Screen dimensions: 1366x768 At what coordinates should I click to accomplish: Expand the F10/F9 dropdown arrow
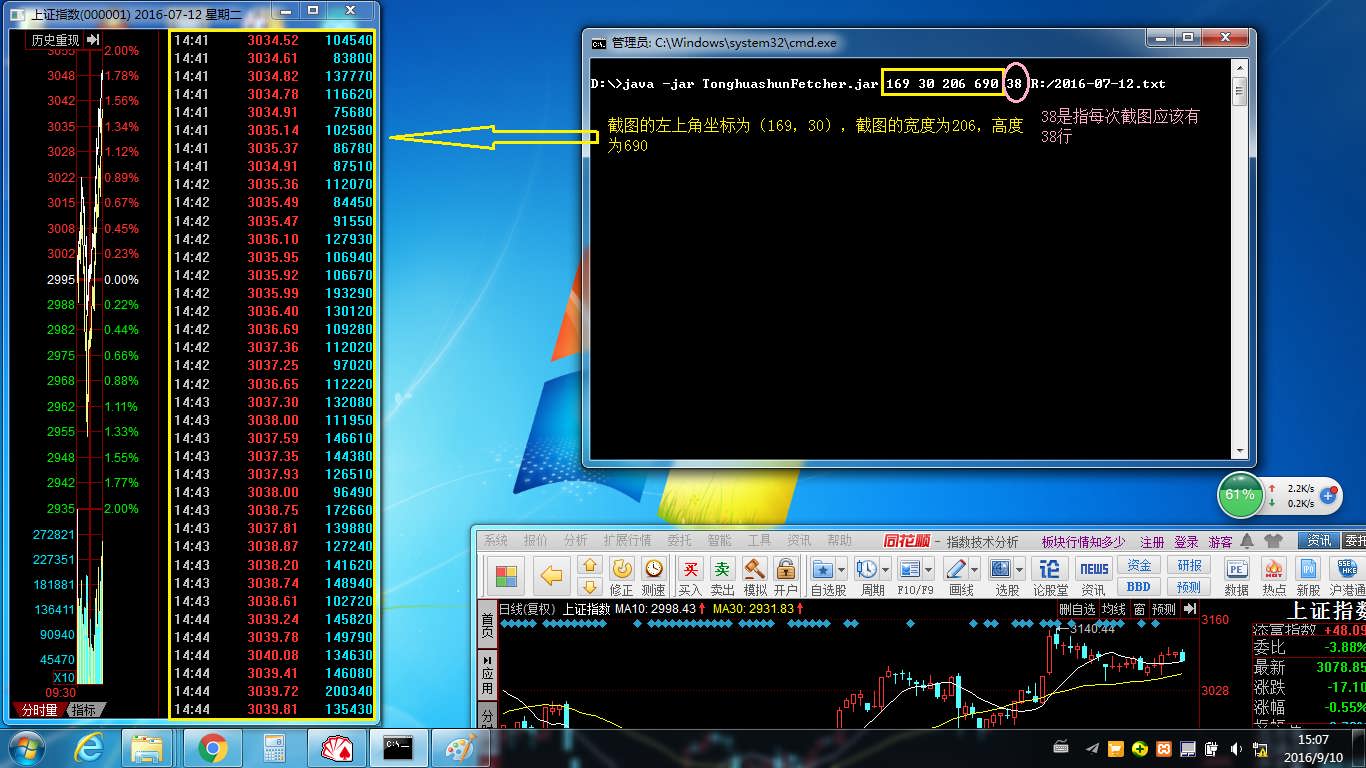coord(928,569)
